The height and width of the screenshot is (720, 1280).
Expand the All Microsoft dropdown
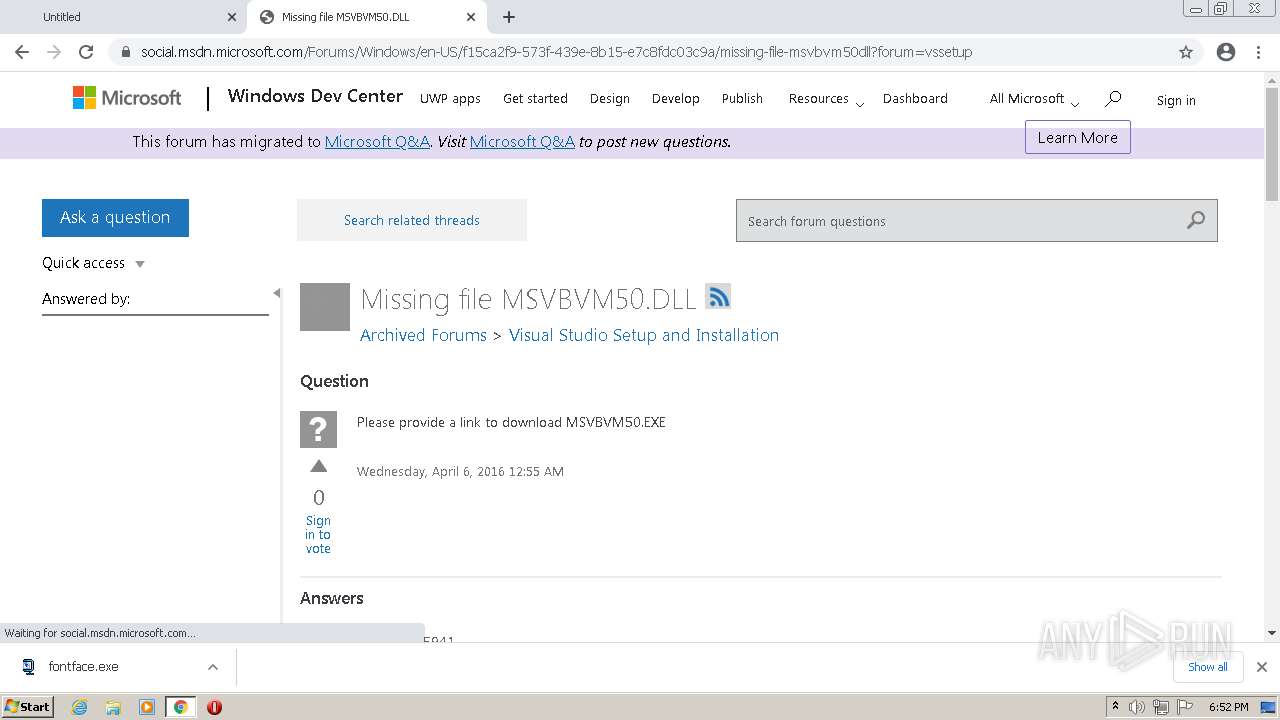[x=1034, y=99]
